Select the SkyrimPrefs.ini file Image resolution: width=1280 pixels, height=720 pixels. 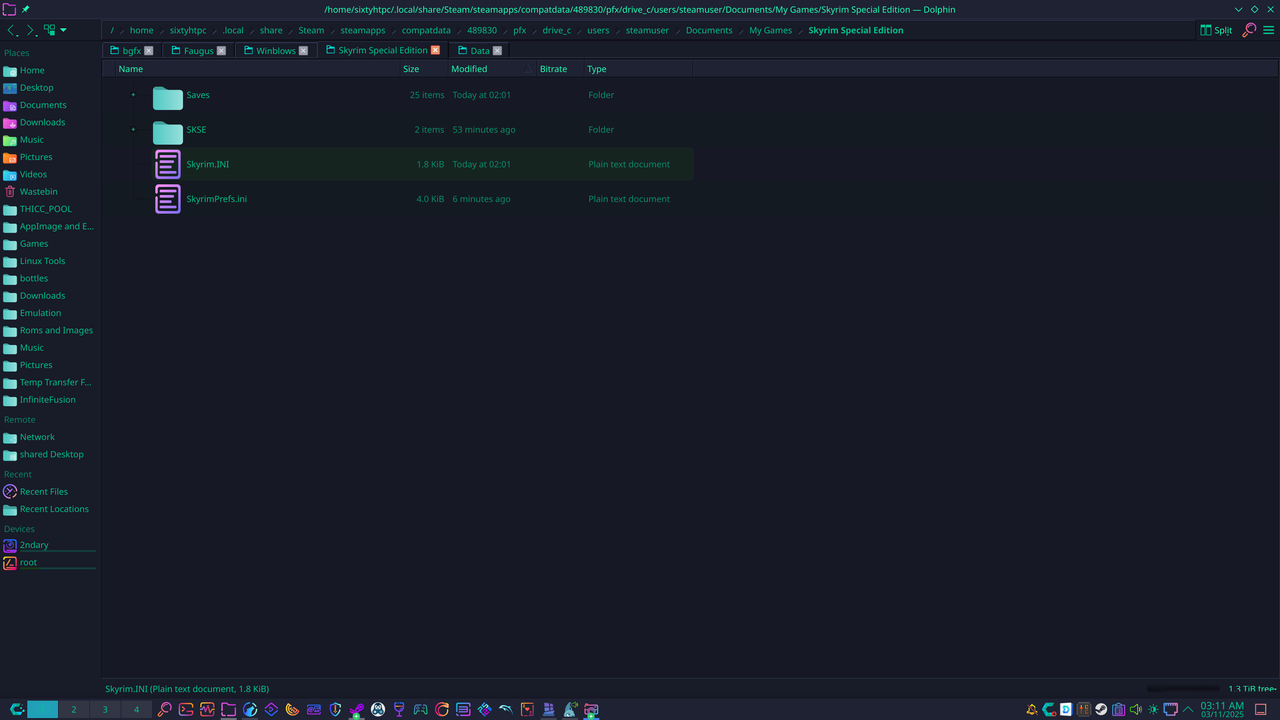pyautogui.click(x=217, y=198)
